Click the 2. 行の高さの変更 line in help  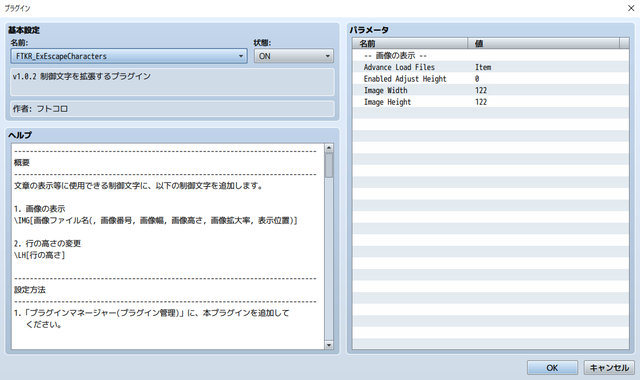point(47,244)
